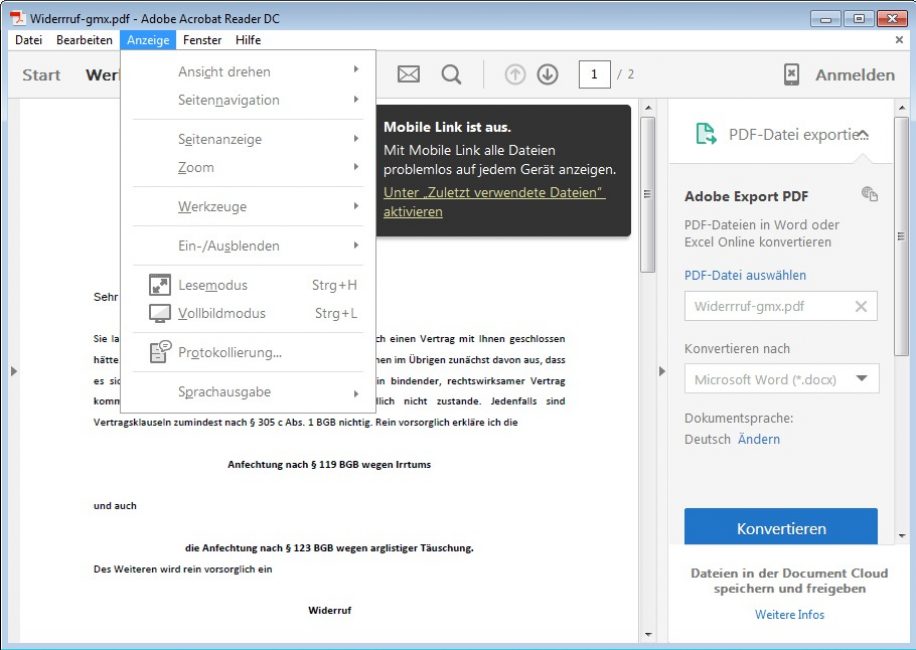Viewport: 916px width, 650px height.
Task: Open the Microsoft Word (*.docx) dropdown
Action: [x=782, y=379]
